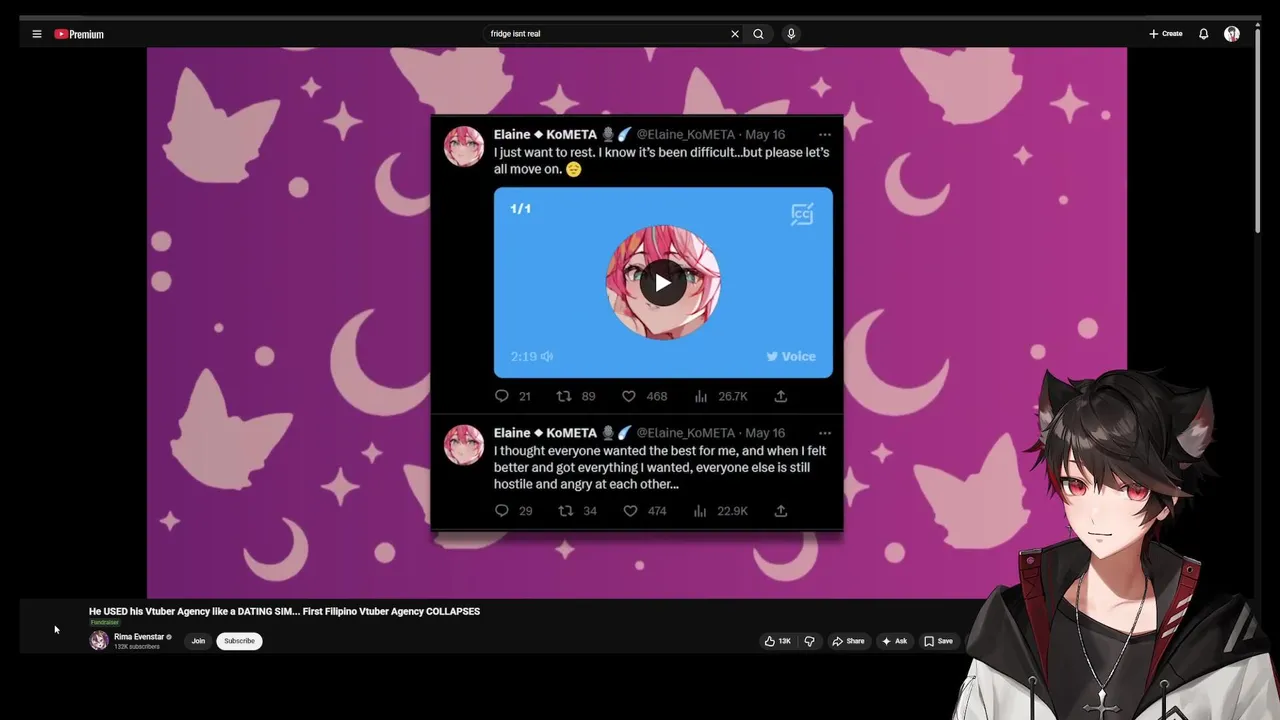Click retweet icon with 34 retweets
Viewport: 1280px width, 720px height.
[566, 511]
